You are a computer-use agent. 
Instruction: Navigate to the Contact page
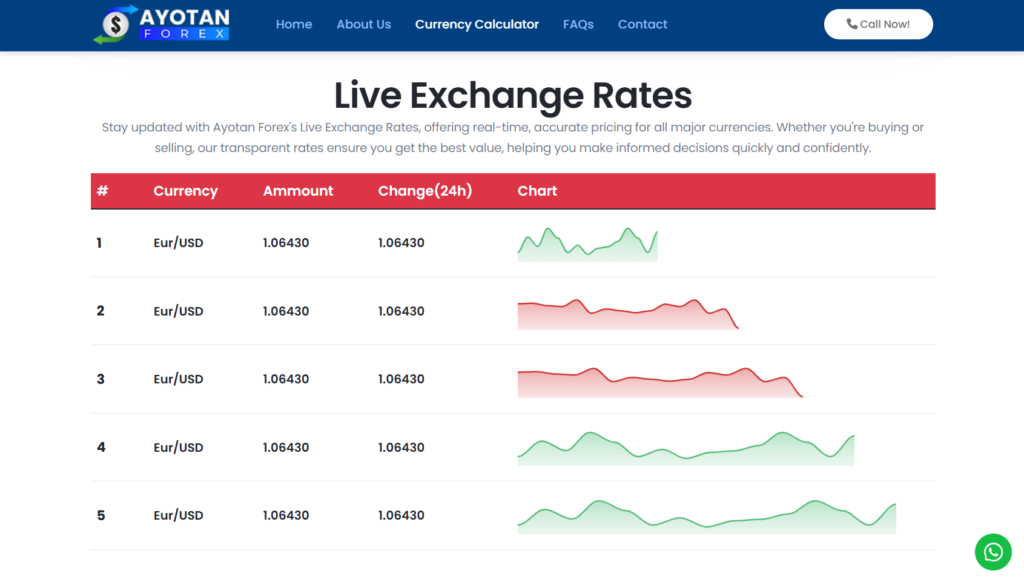point(642,24)
